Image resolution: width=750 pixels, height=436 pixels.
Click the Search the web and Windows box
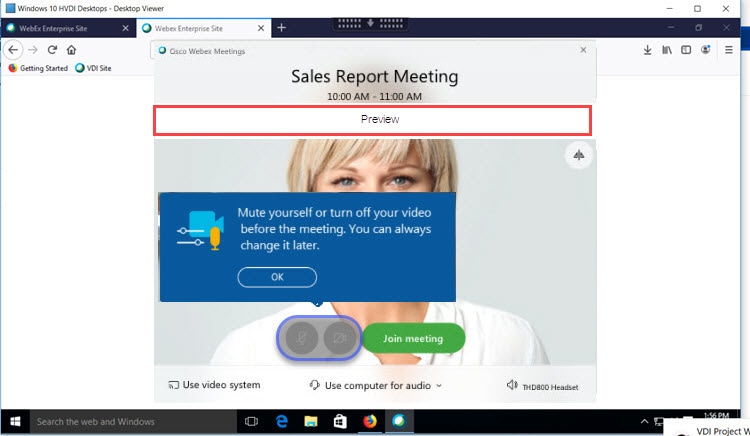[x=133, y=422]
